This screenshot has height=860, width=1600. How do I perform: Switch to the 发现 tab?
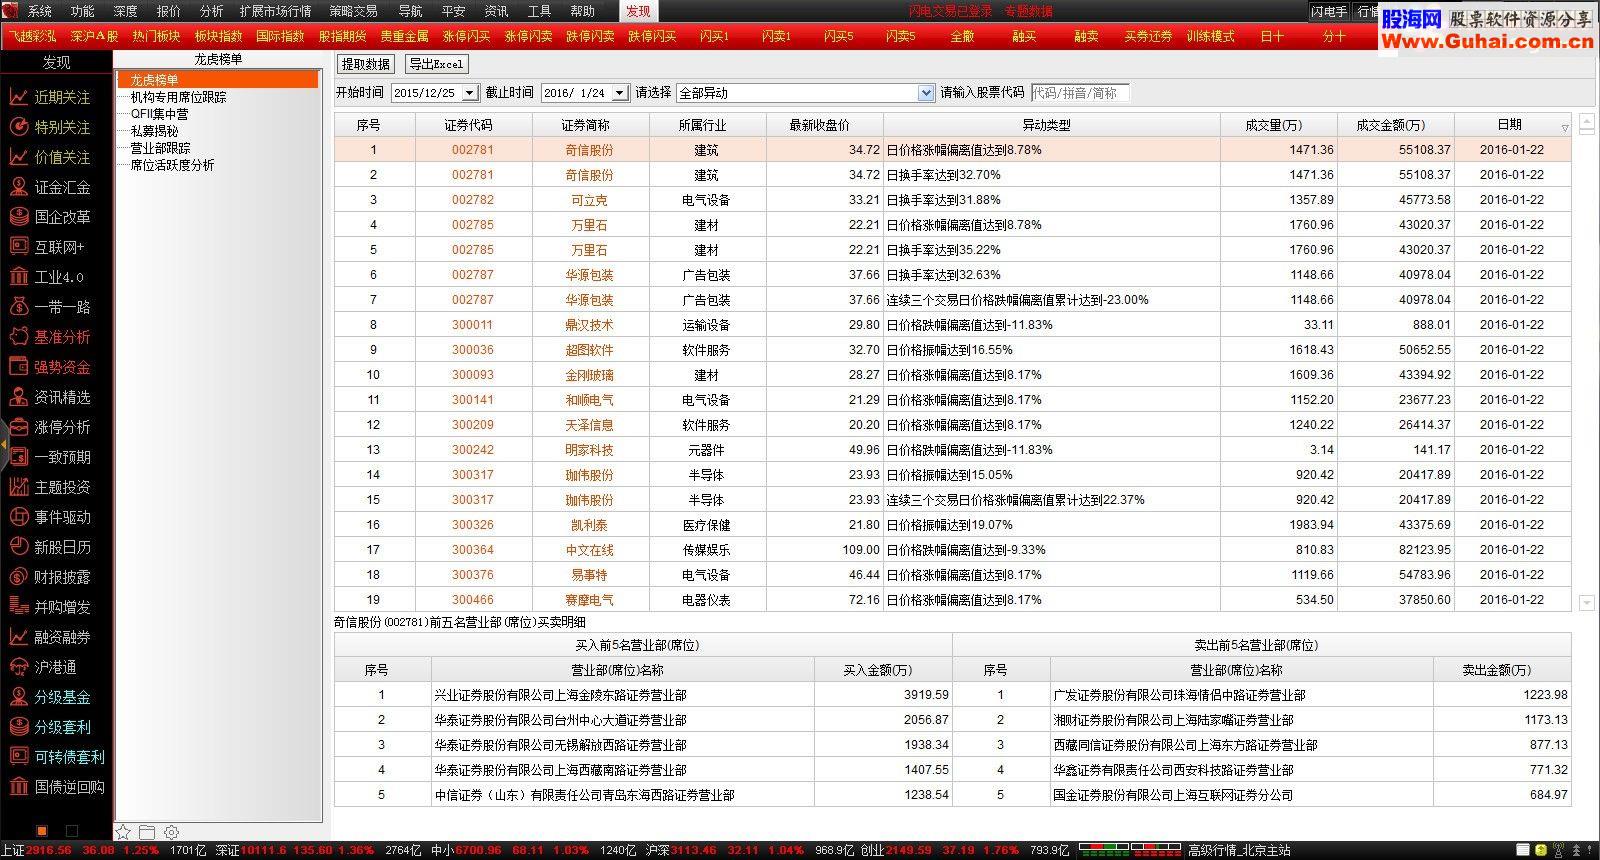point(638,11)
